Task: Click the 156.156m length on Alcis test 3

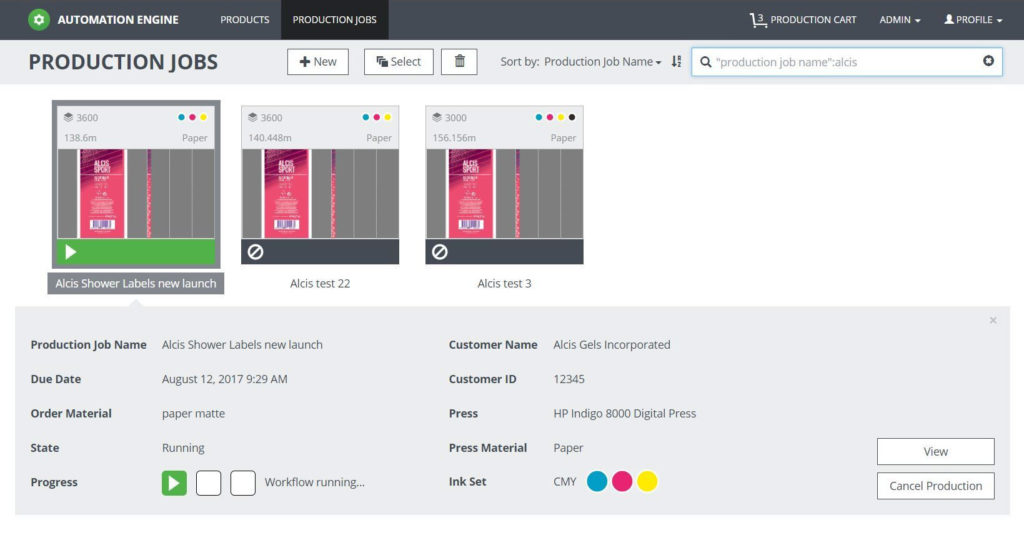Action: point(454,138)
